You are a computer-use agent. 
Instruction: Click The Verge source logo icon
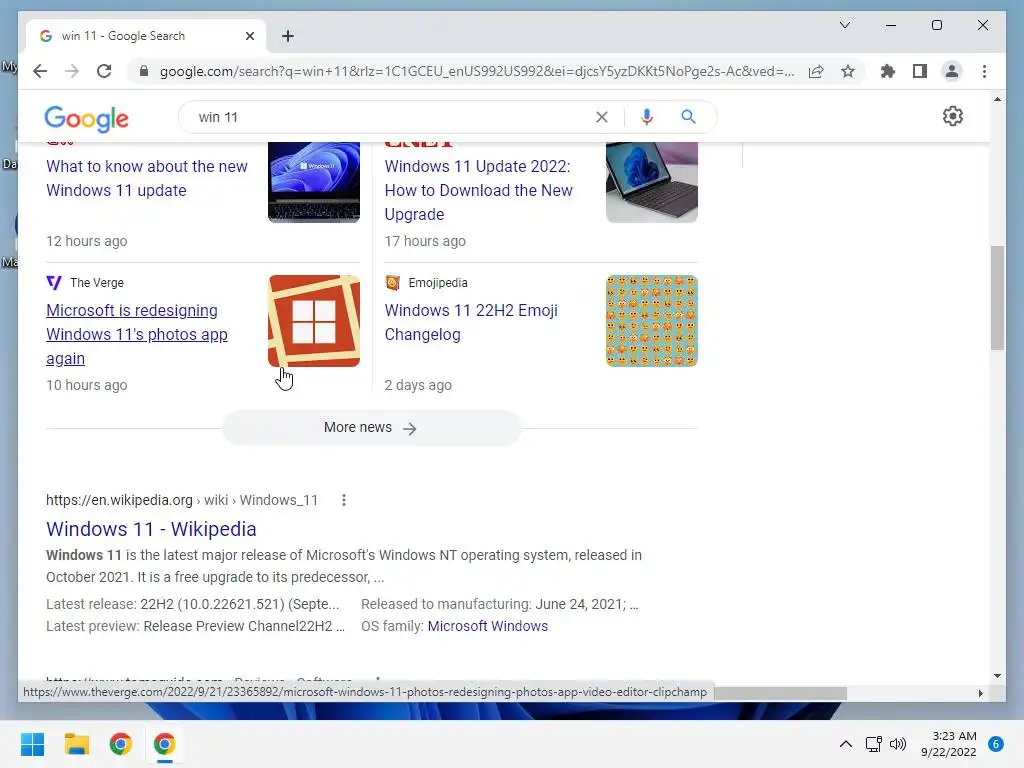54,283
